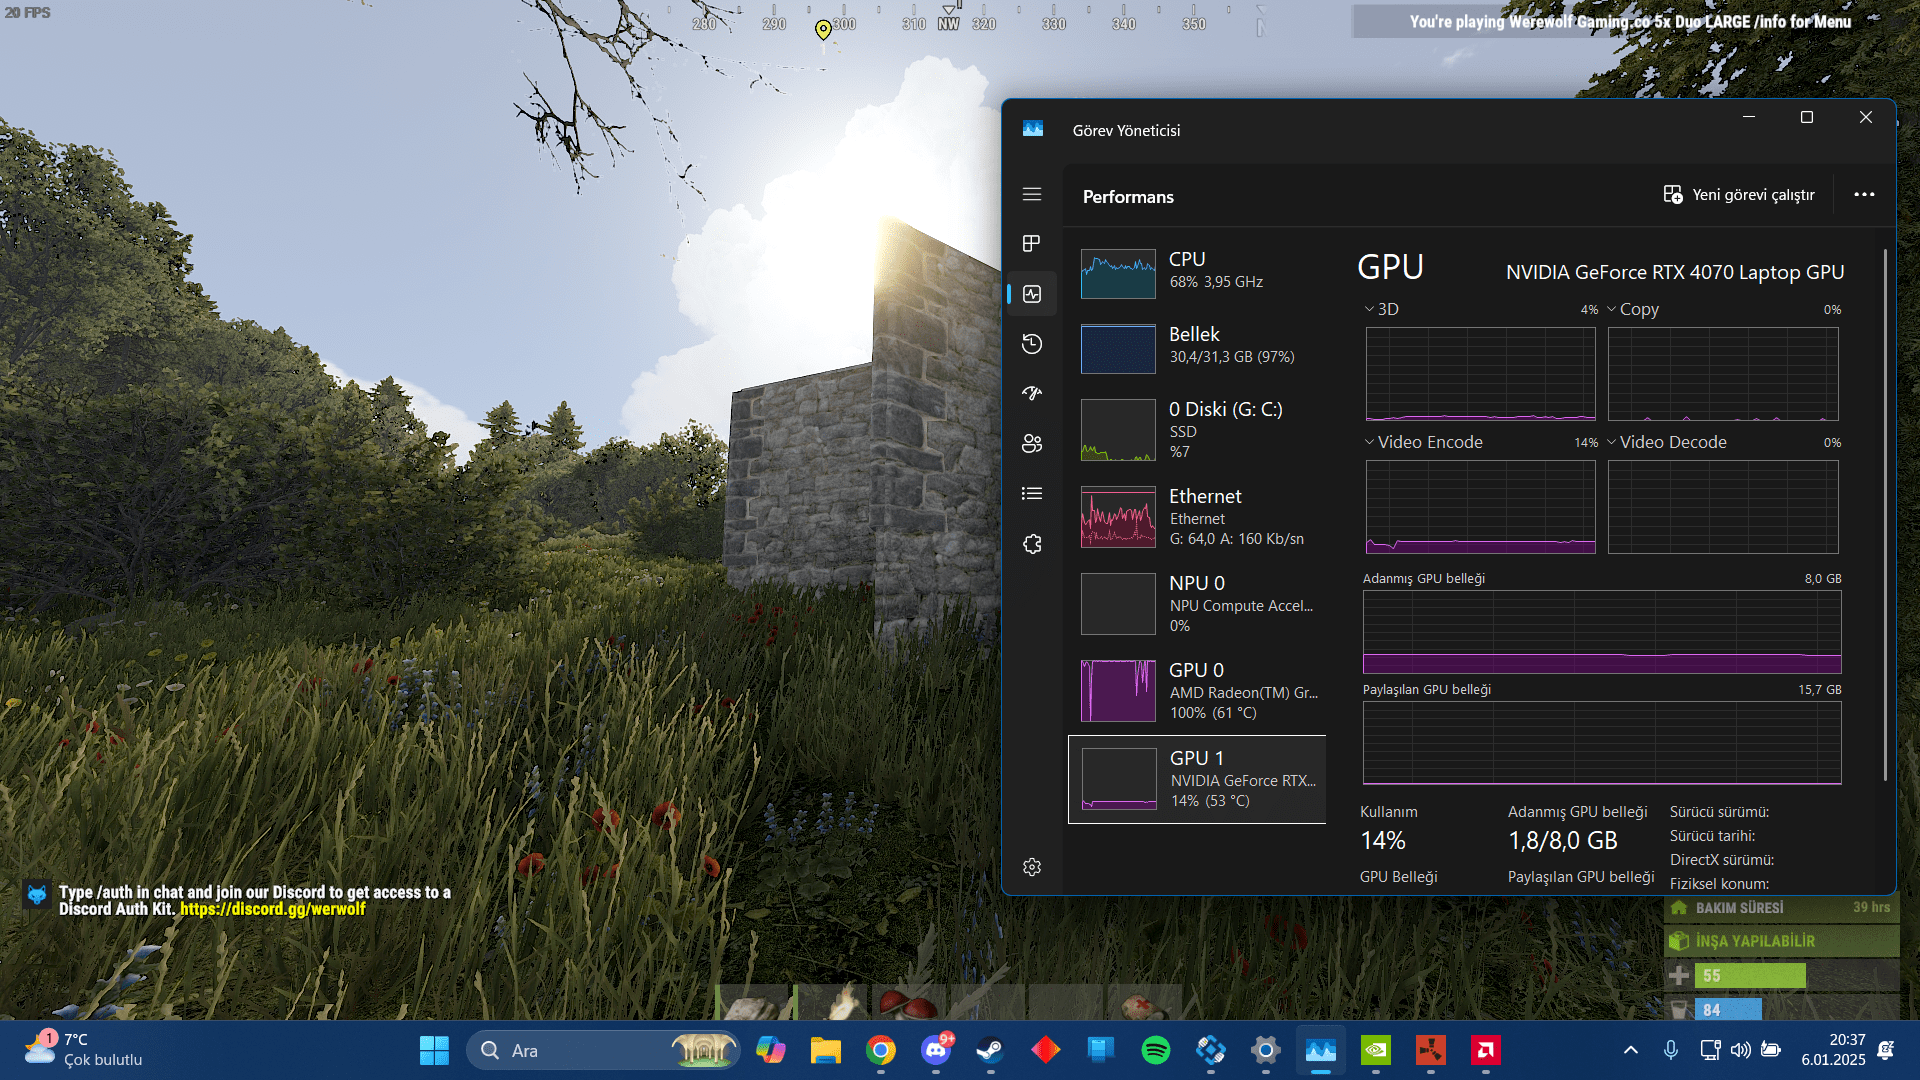Screen dimensions: 1920x1080
Task: Open the Users page icon
Action: [1032, 443]
